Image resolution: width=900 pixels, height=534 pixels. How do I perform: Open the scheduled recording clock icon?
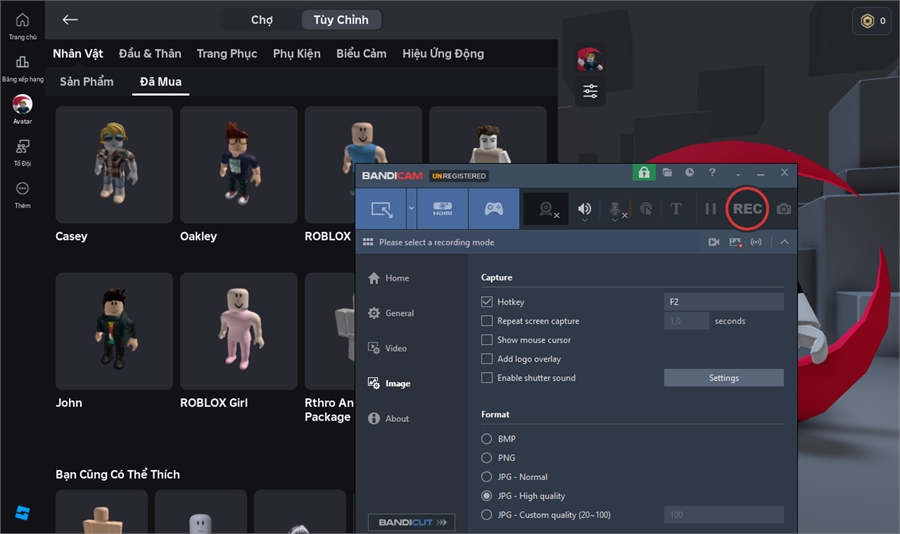[689, 173]
